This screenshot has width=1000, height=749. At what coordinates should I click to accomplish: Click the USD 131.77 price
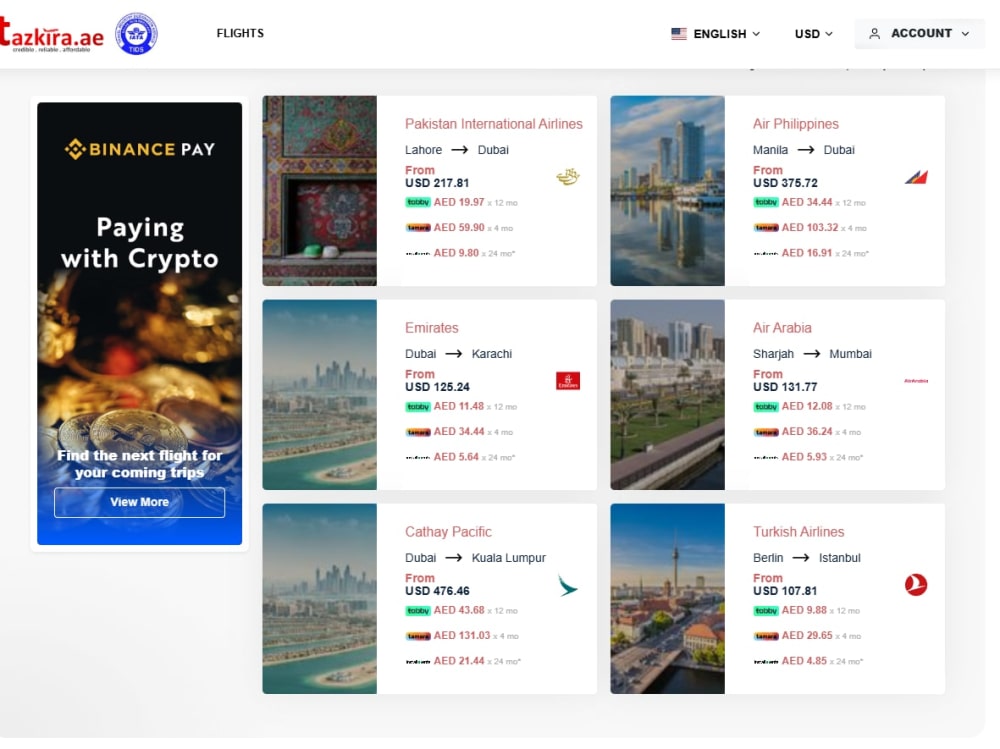(x=785, y=387)
